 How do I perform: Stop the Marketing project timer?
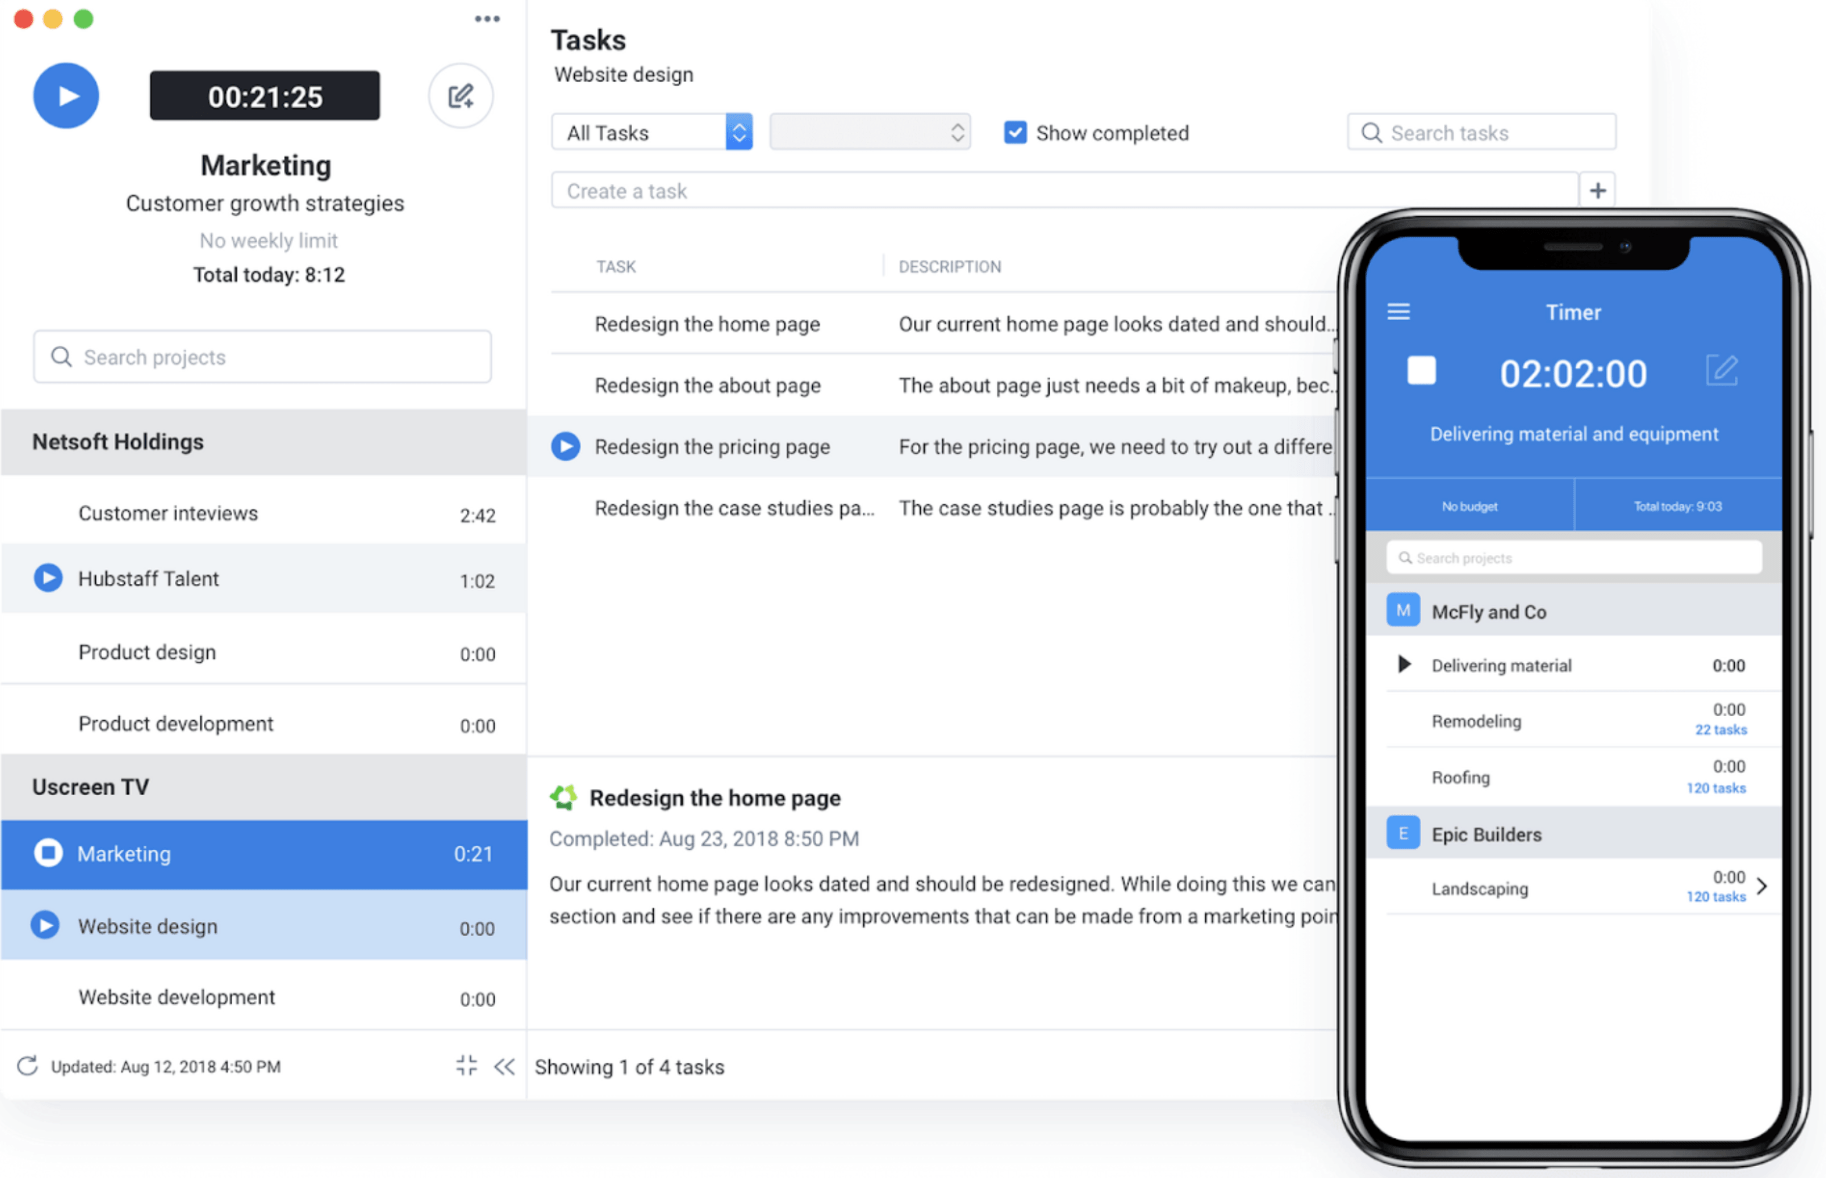48,853
